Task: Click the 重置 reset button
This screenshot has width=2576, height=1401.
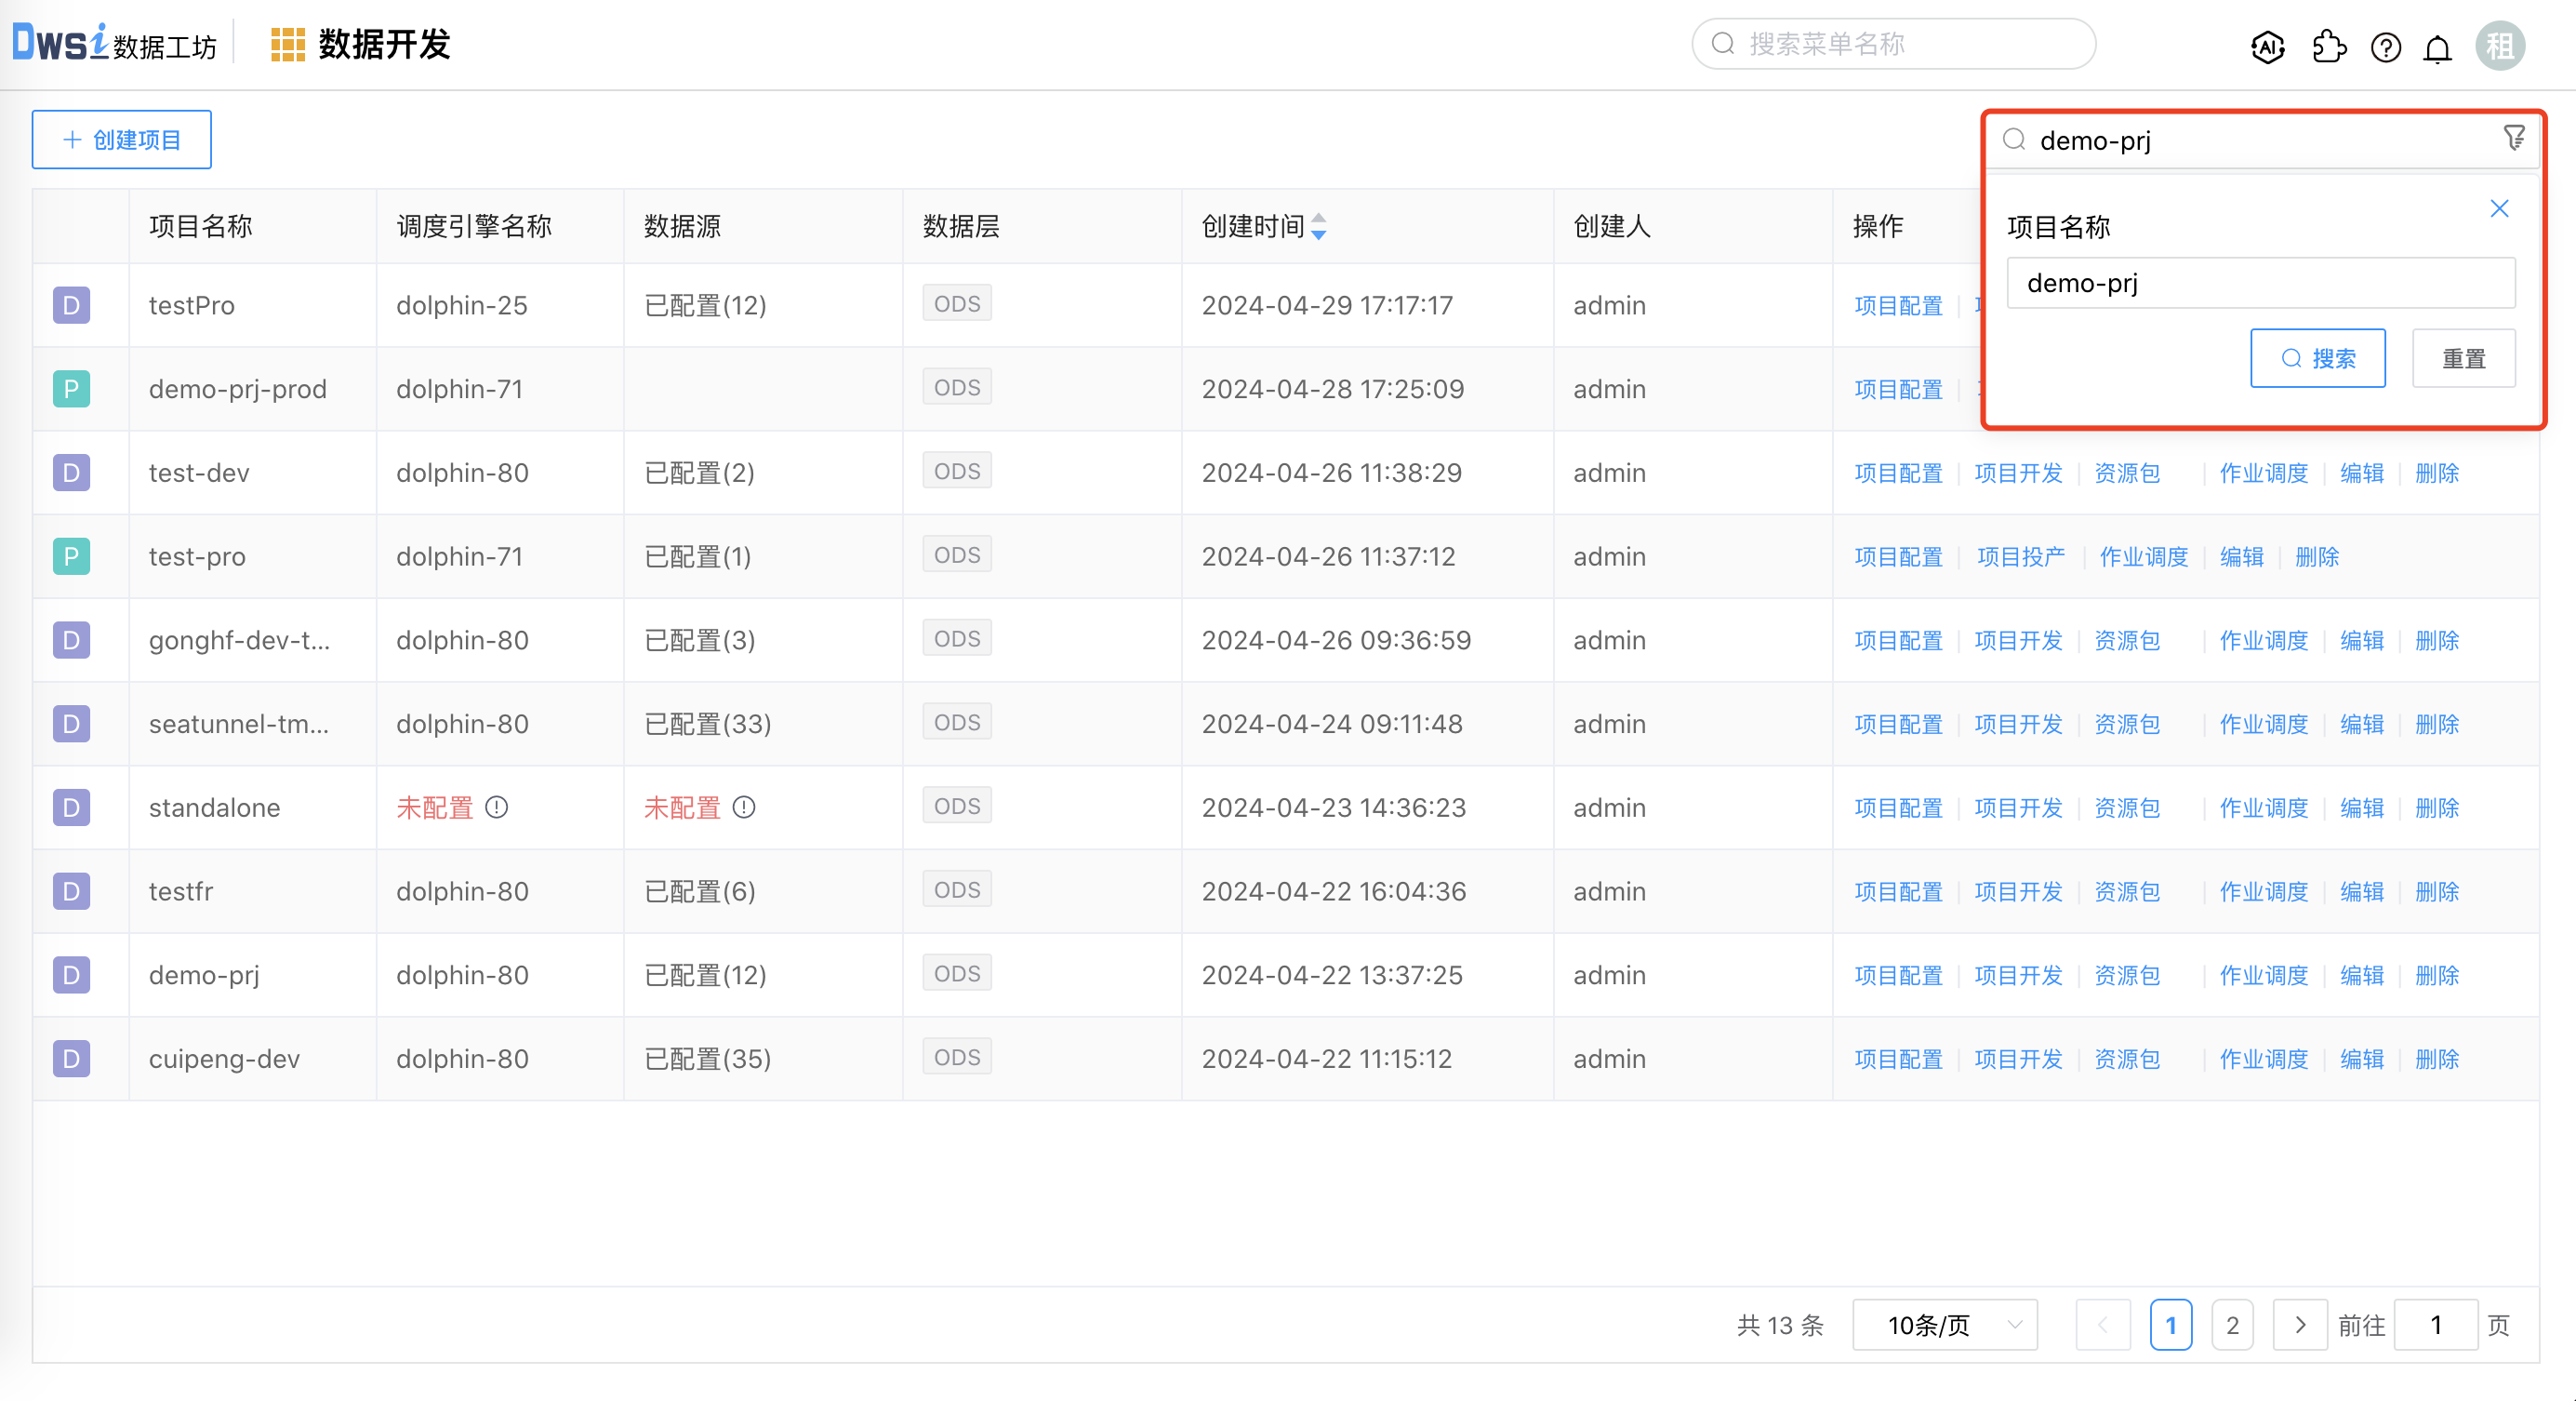Action: pos(2464,357)
